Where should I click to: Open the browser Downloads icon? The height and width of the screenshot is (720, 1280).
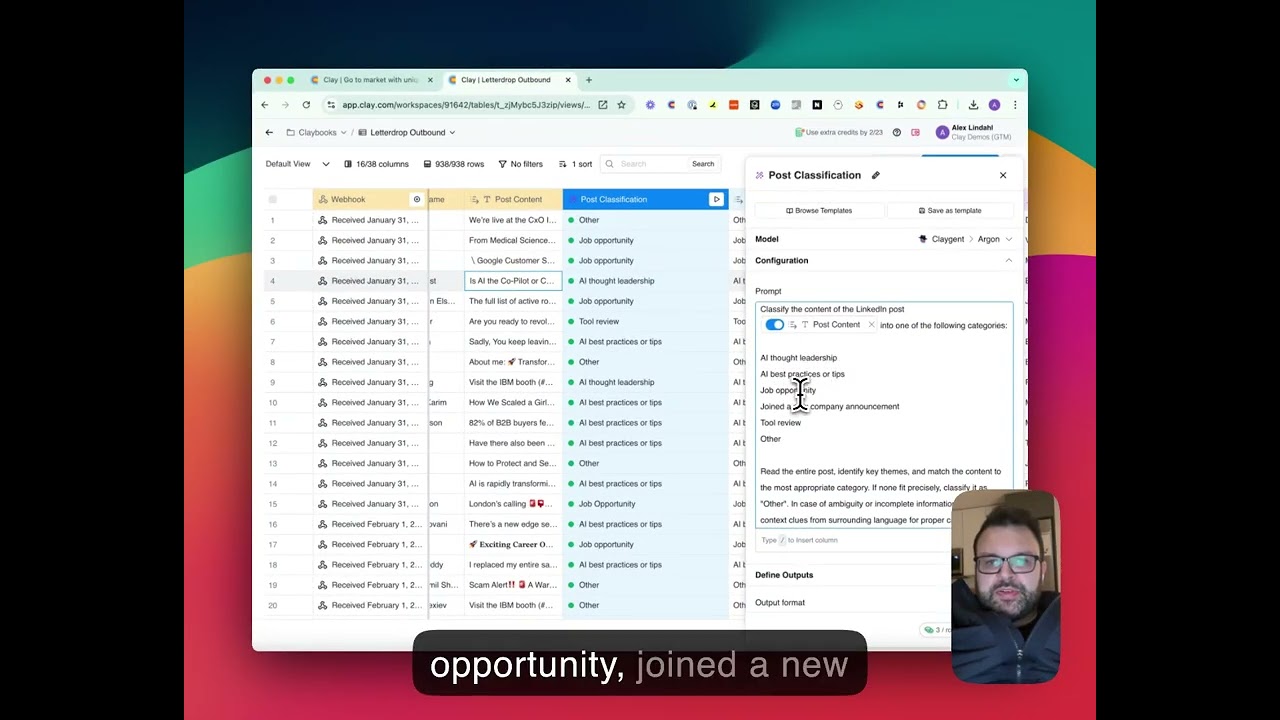(973, 105)
